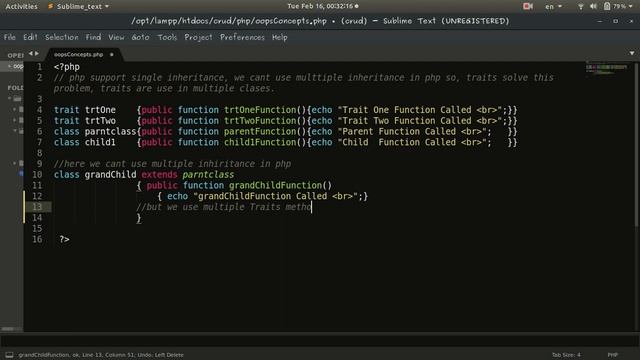Open the Preferences menu
The image size is (640, 360).
coord(242,37)
